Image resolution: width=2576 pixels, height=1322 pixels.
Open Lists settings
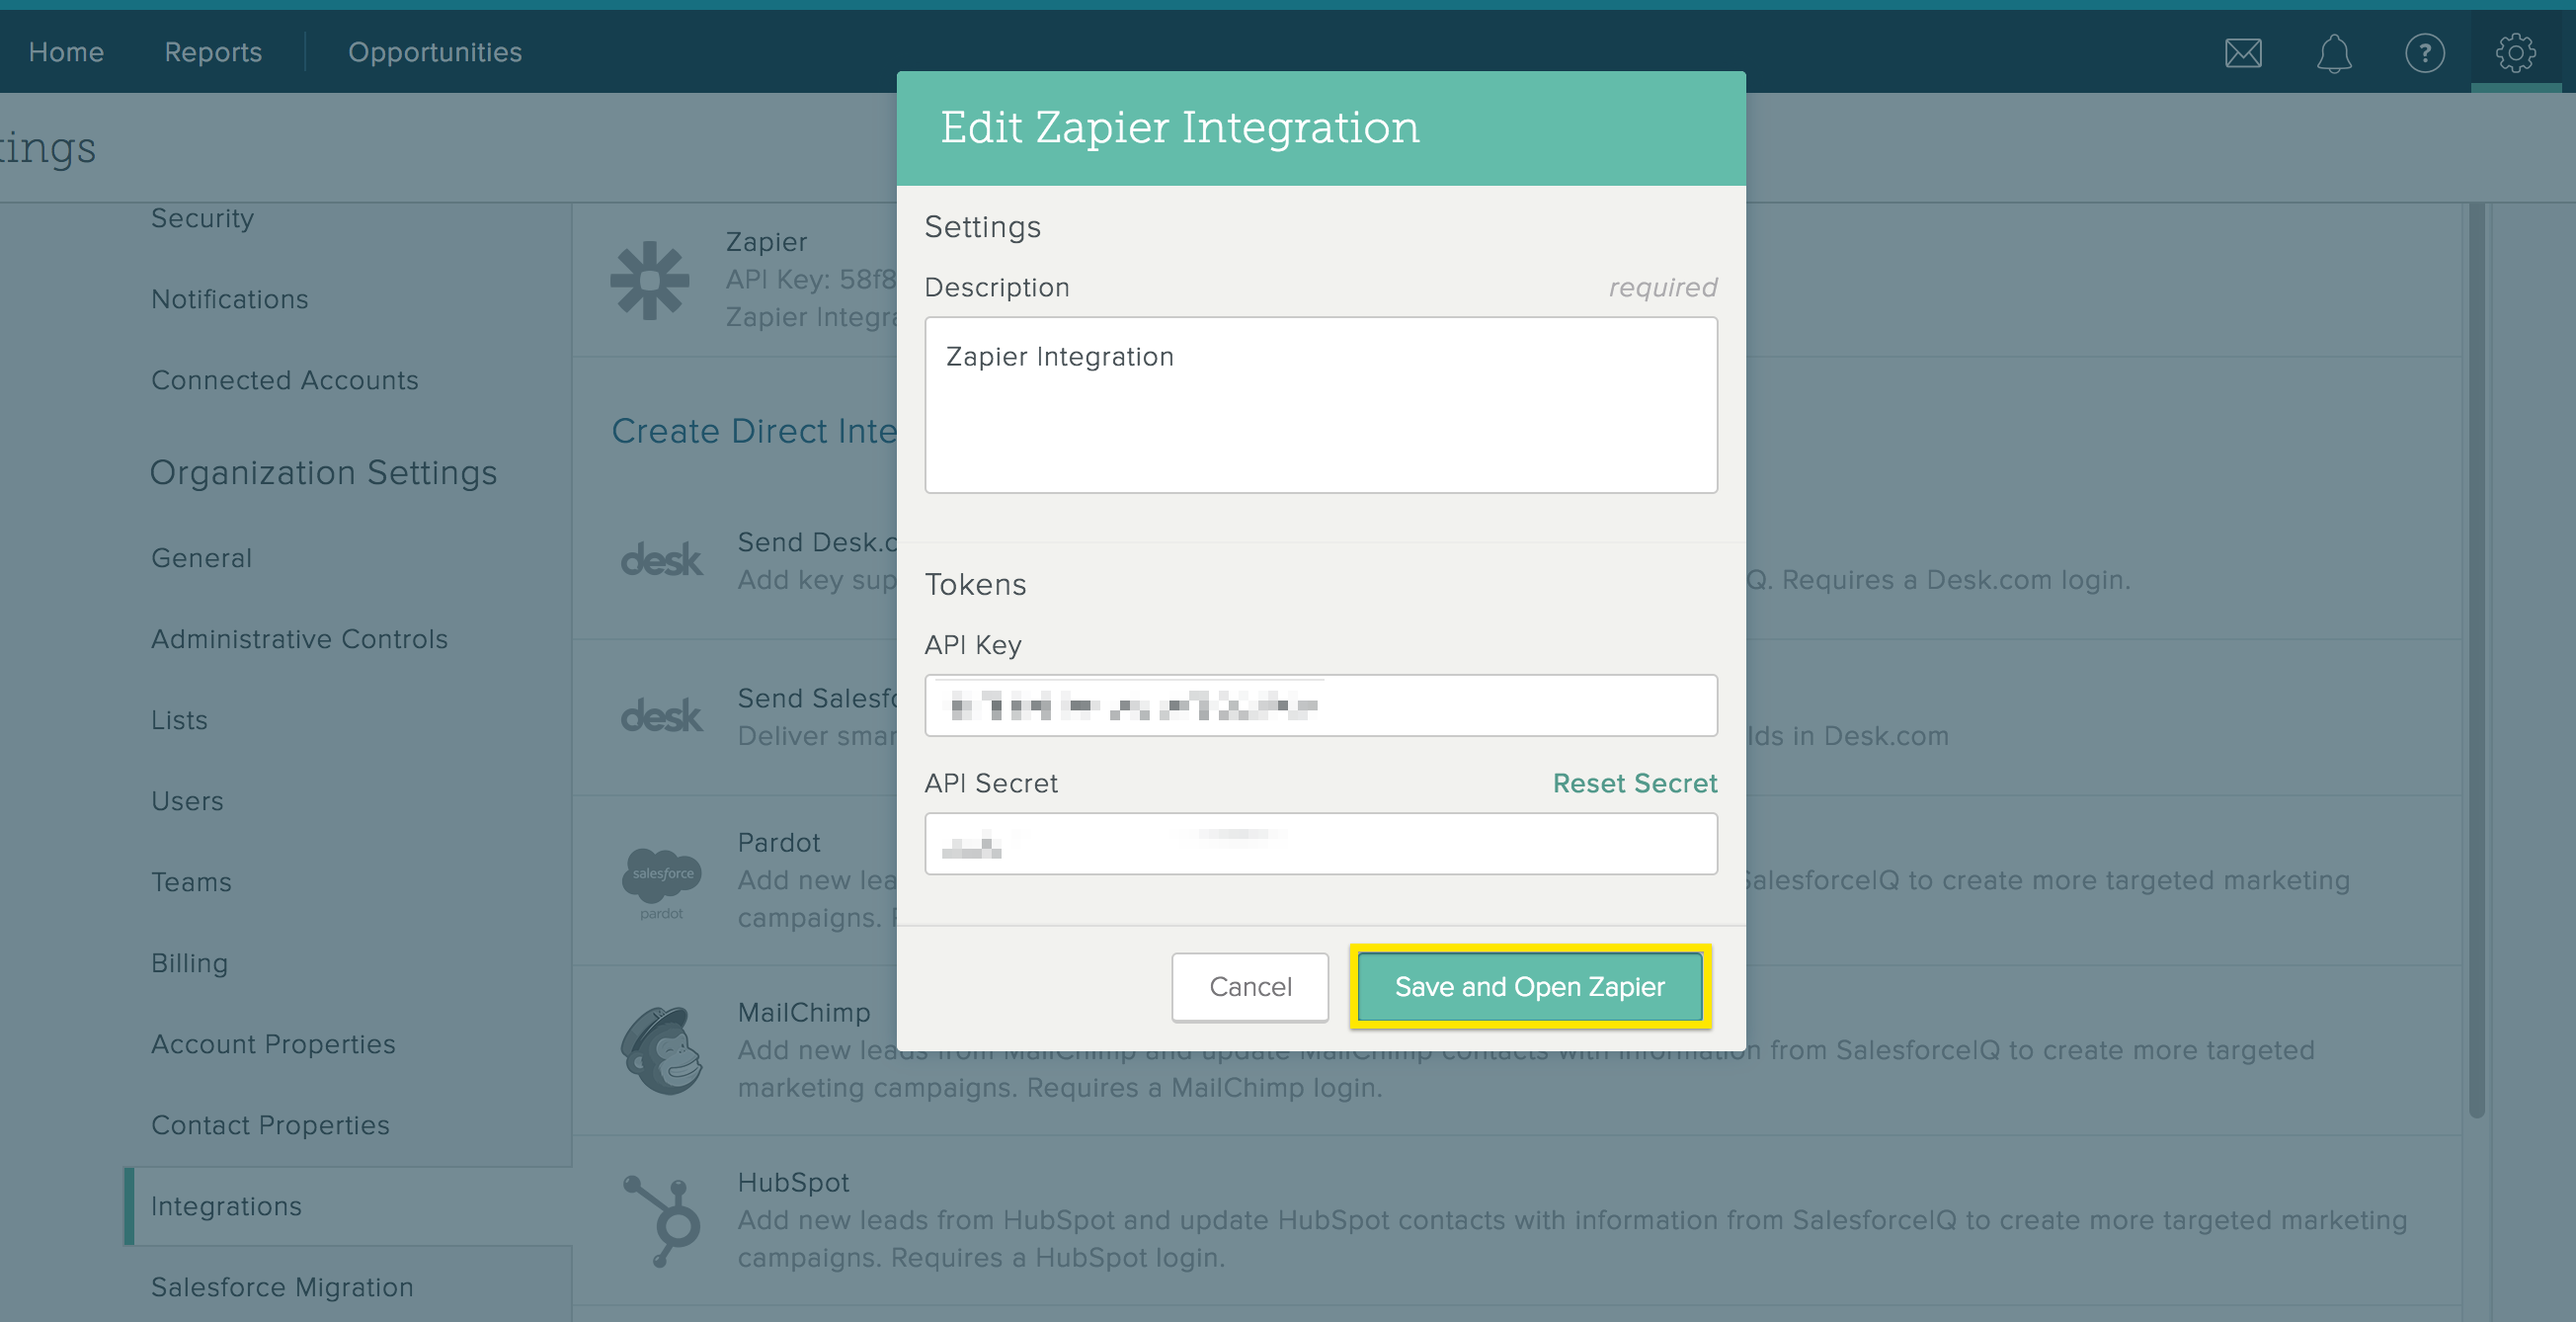[179, 720]
